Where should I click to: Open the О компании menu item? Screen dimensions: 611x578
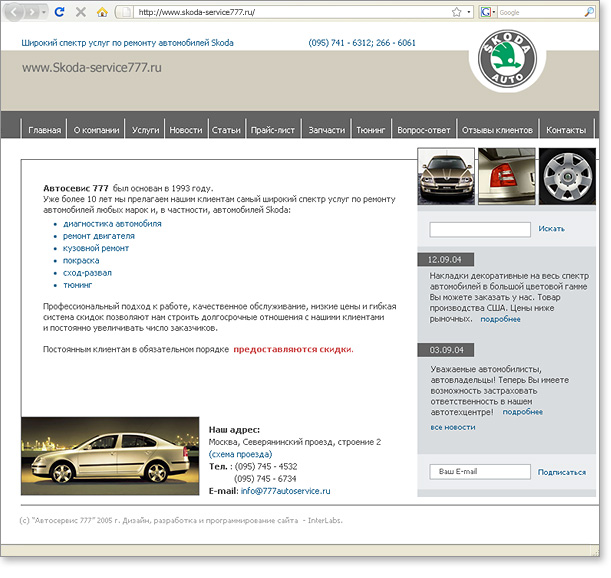pos(96,130)
